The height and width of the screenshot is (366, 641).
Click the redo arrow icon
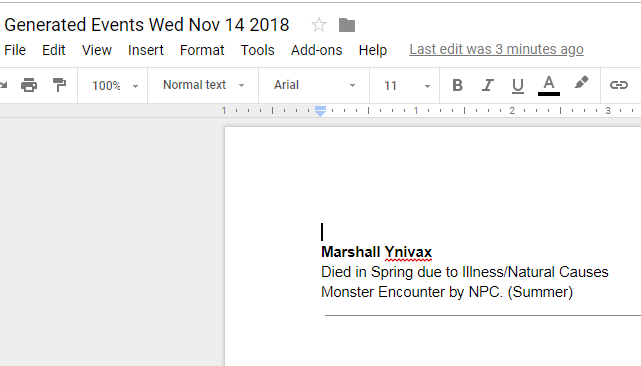tap(4, 85)
